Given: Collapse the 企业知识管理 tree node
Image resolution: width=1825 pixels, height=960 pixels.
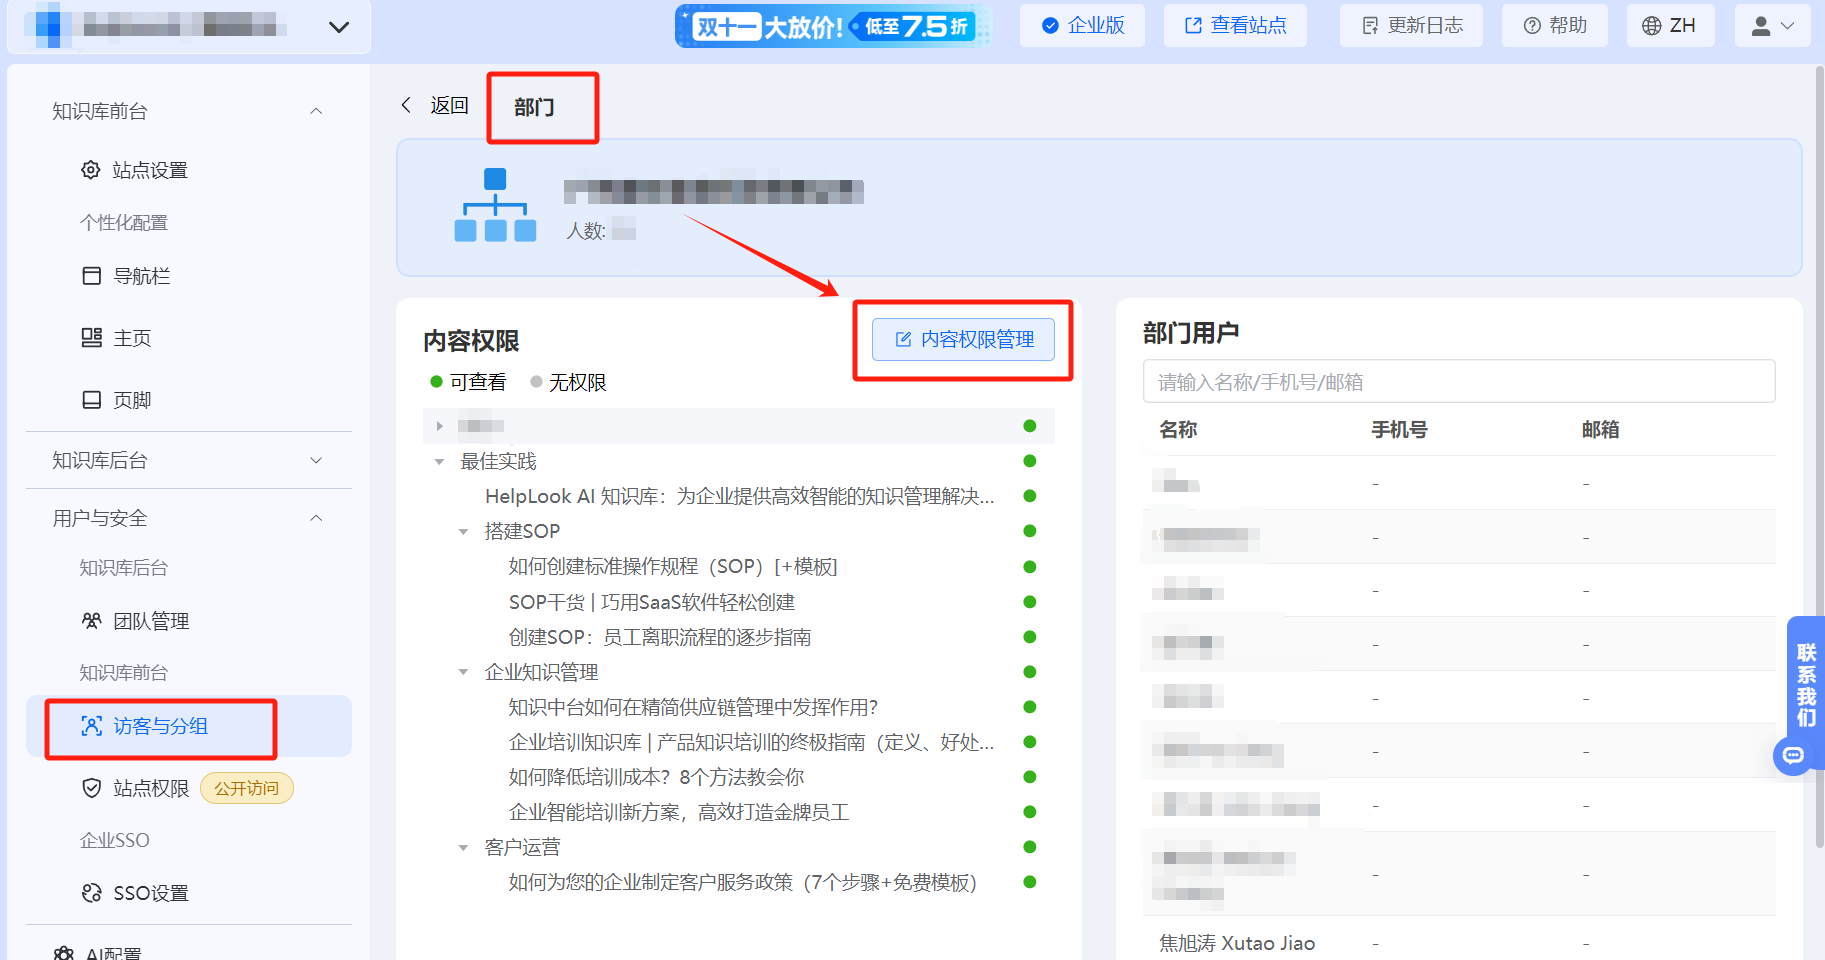Looking at the screenshot, I should click(x=463, y=672).
